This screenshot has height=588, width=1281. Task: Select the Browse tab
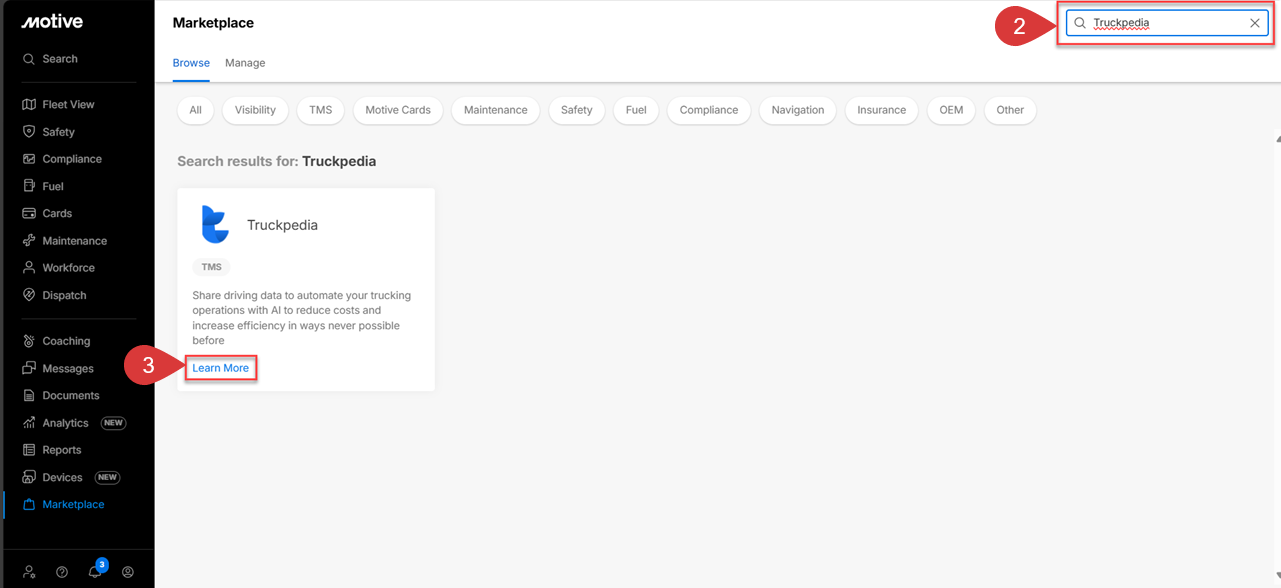tap(190, 62)
